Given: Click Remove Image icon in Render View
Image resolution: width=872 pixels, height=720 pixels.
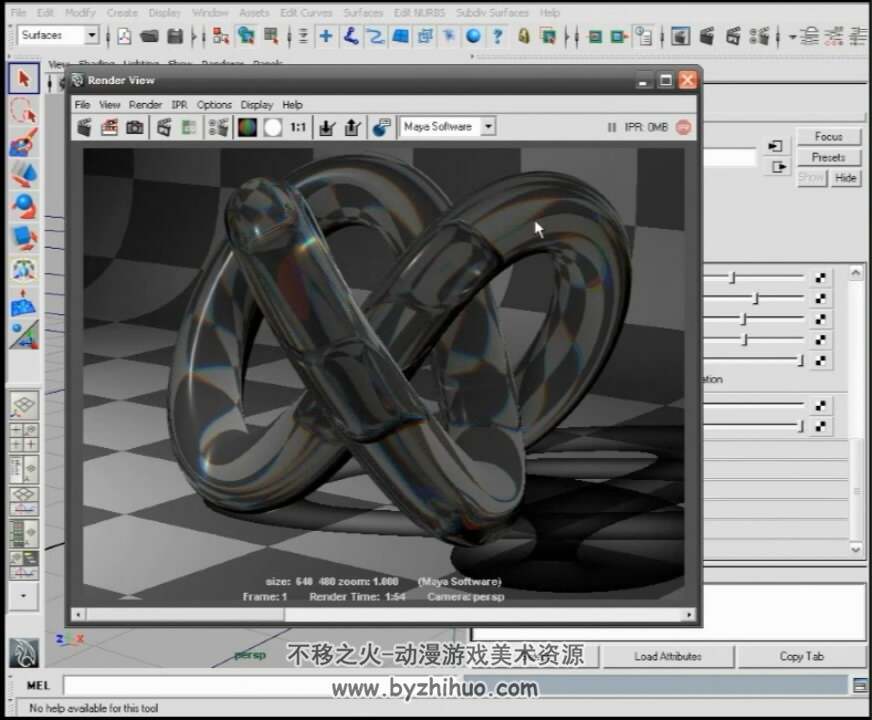Looking at the screenshot, I should click(353, 128).
